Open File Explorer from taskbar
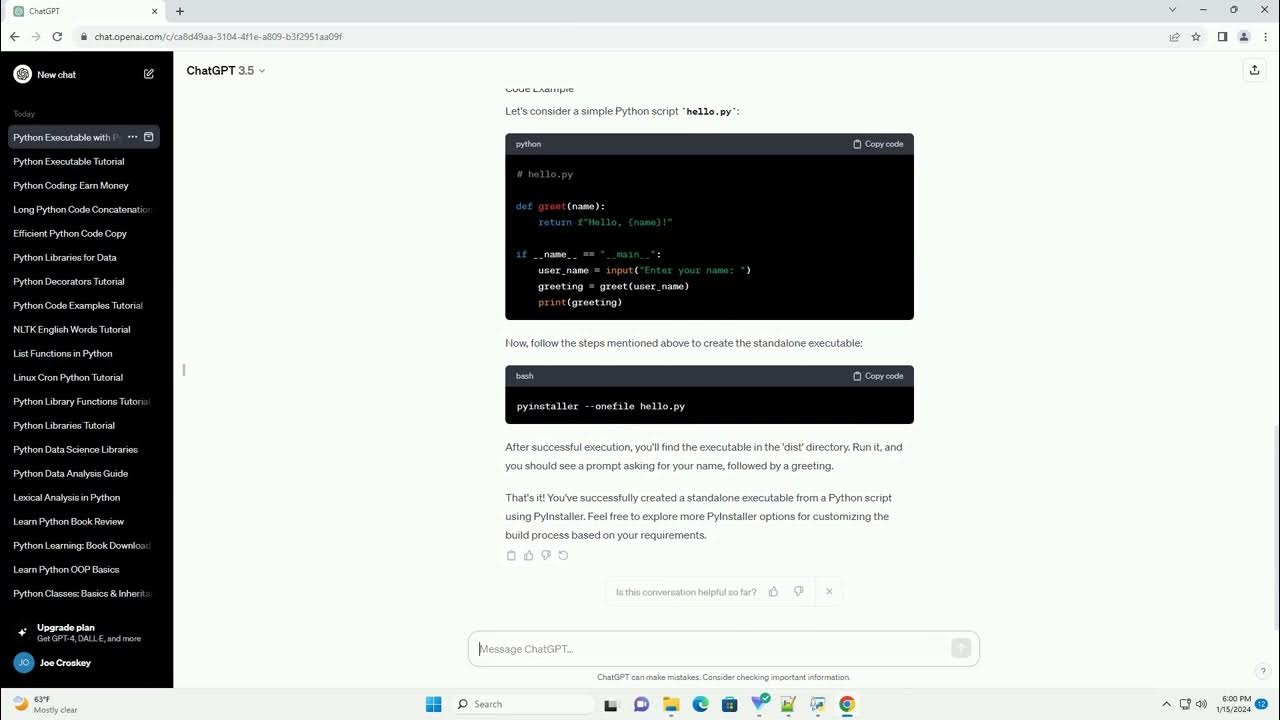Screen dimensions: 1280x720 click(x=671, y=704)
